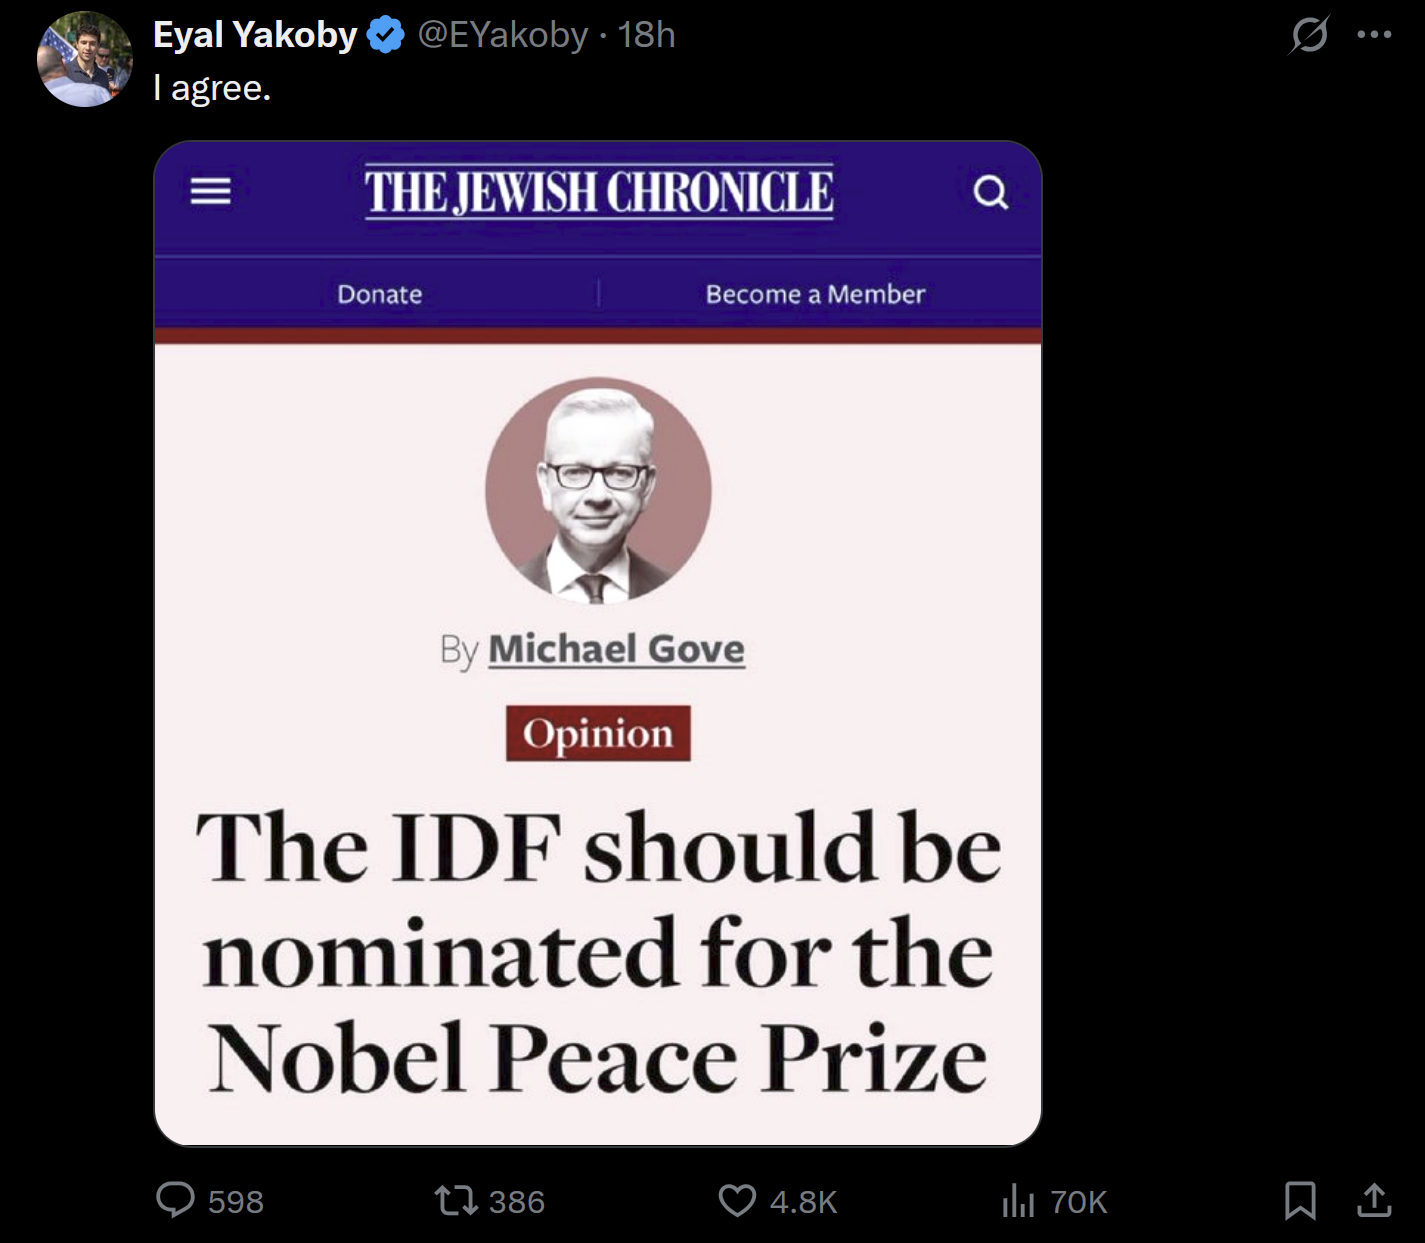Click the Michael Gove author link
The width and height of the screenshot is (1425, 1243).
[616, 649]
